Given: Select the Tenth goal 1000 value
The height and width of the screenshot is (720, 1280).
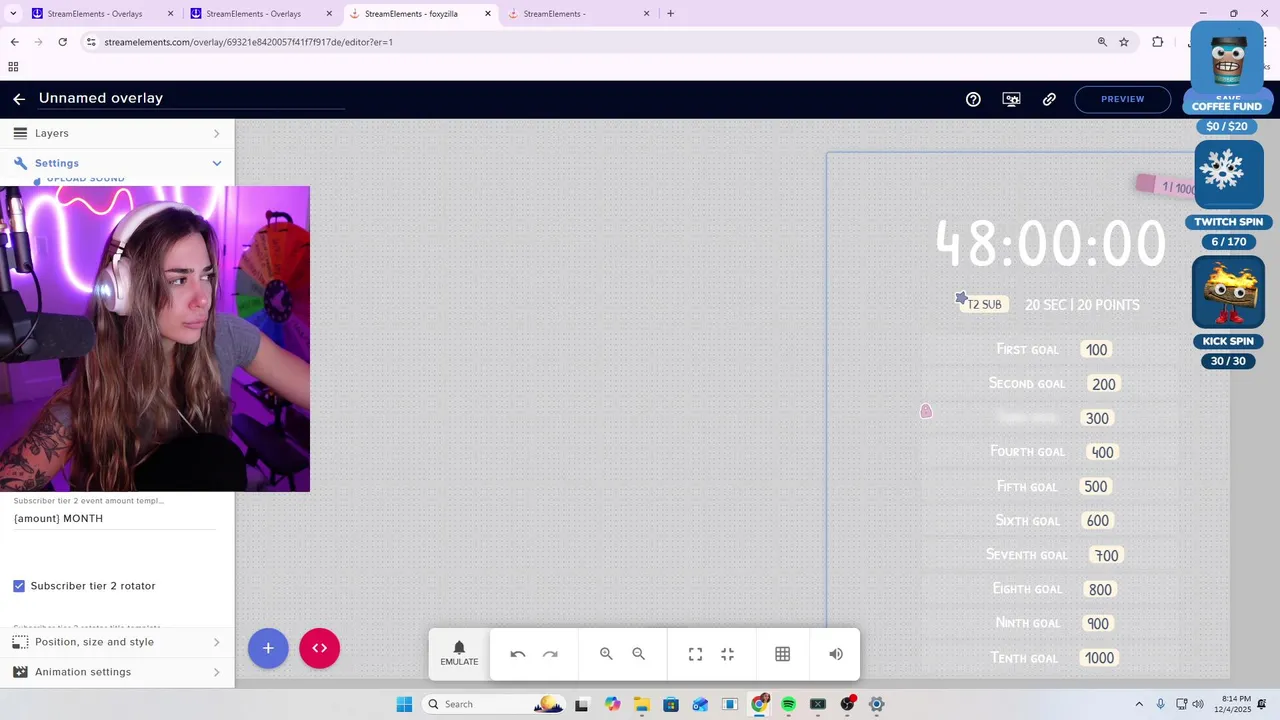Looking at the screenshot, I should (1100, 658).
